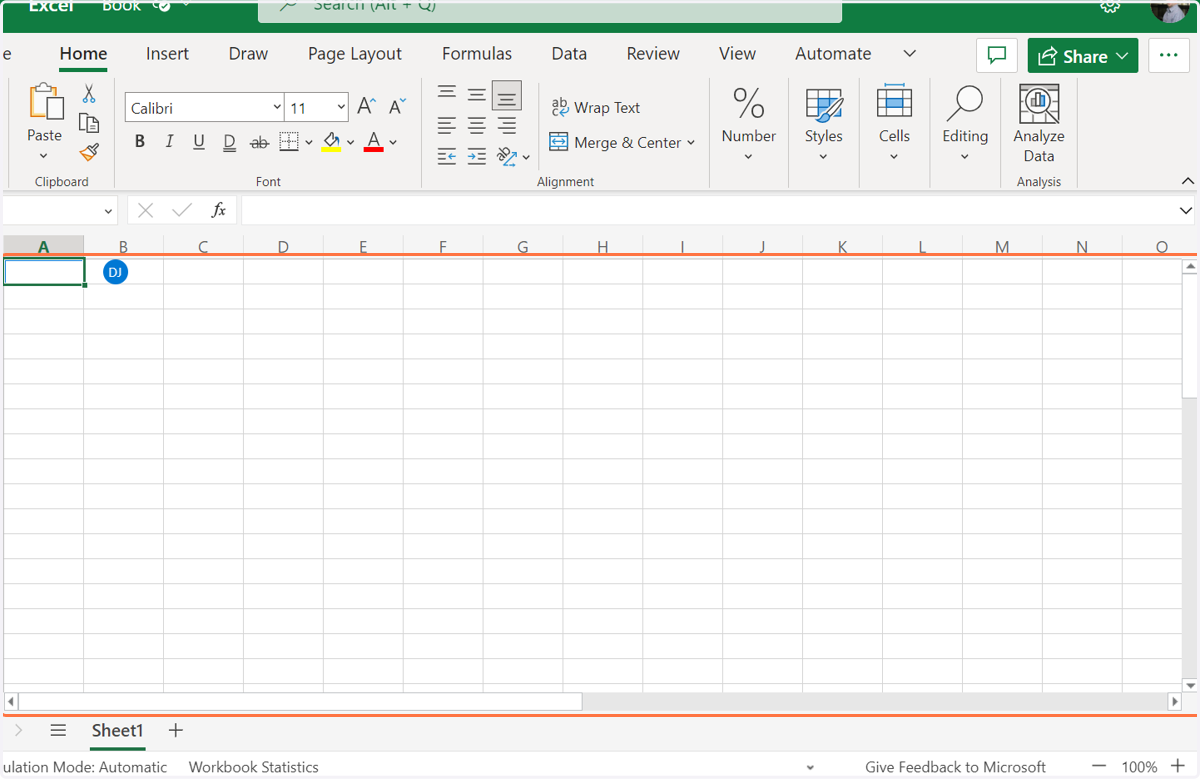The width and height of the screenshot is (1200, 779).
Task: Select Top Align in Alignment group
Action: 447,94
